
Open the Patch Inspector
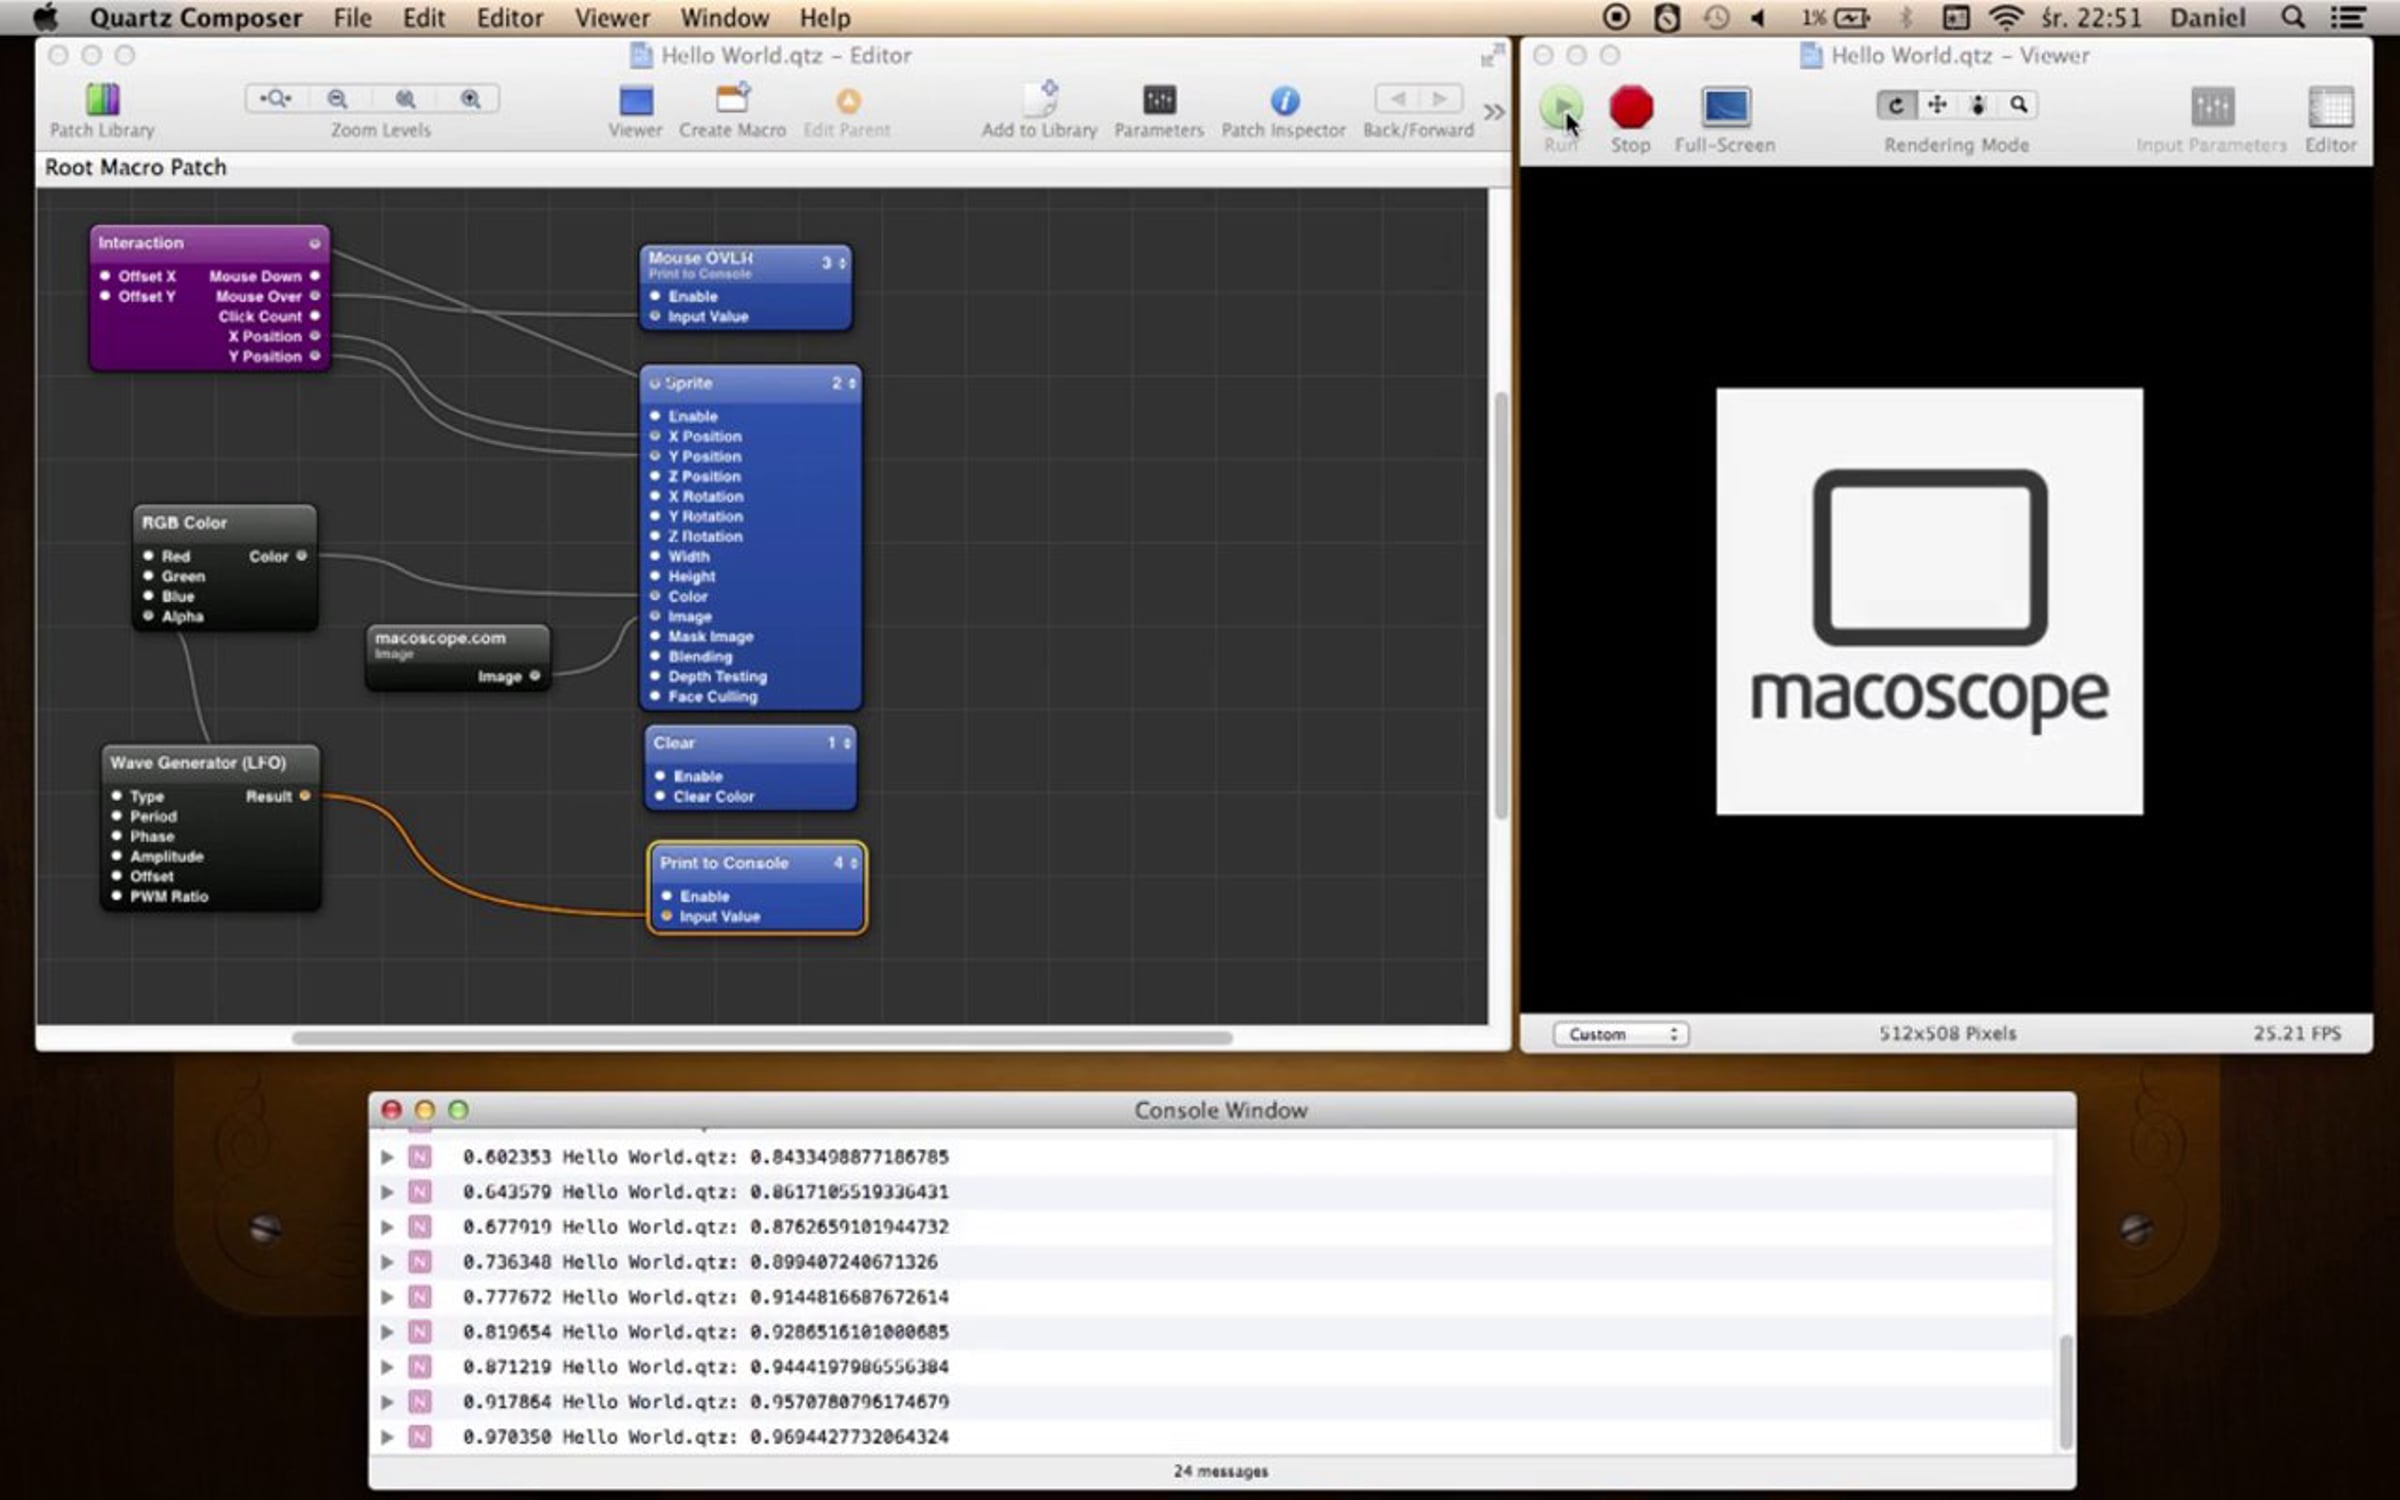click(1284, 101)
